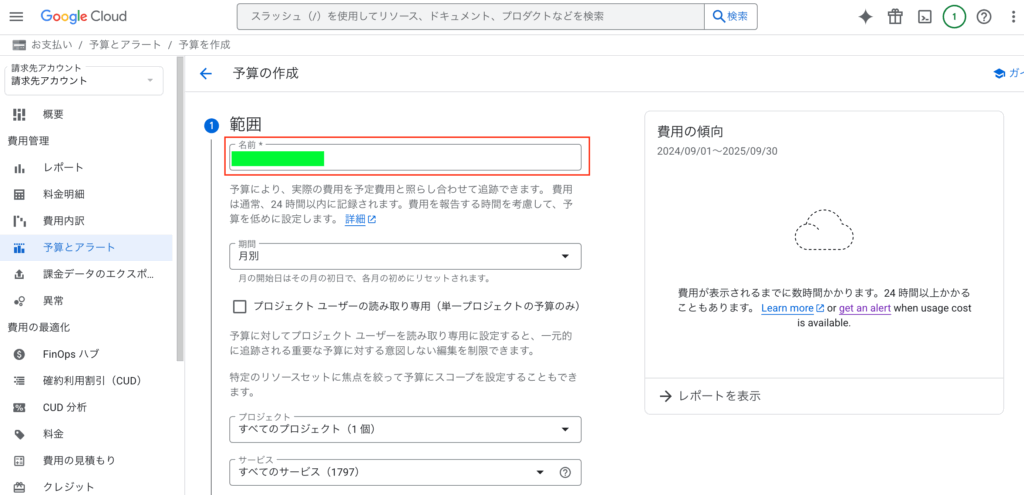Image resolution: width=1024 pixels, height=495 pixels.
Task: Open the gift free trial icon
Action: 894,17
